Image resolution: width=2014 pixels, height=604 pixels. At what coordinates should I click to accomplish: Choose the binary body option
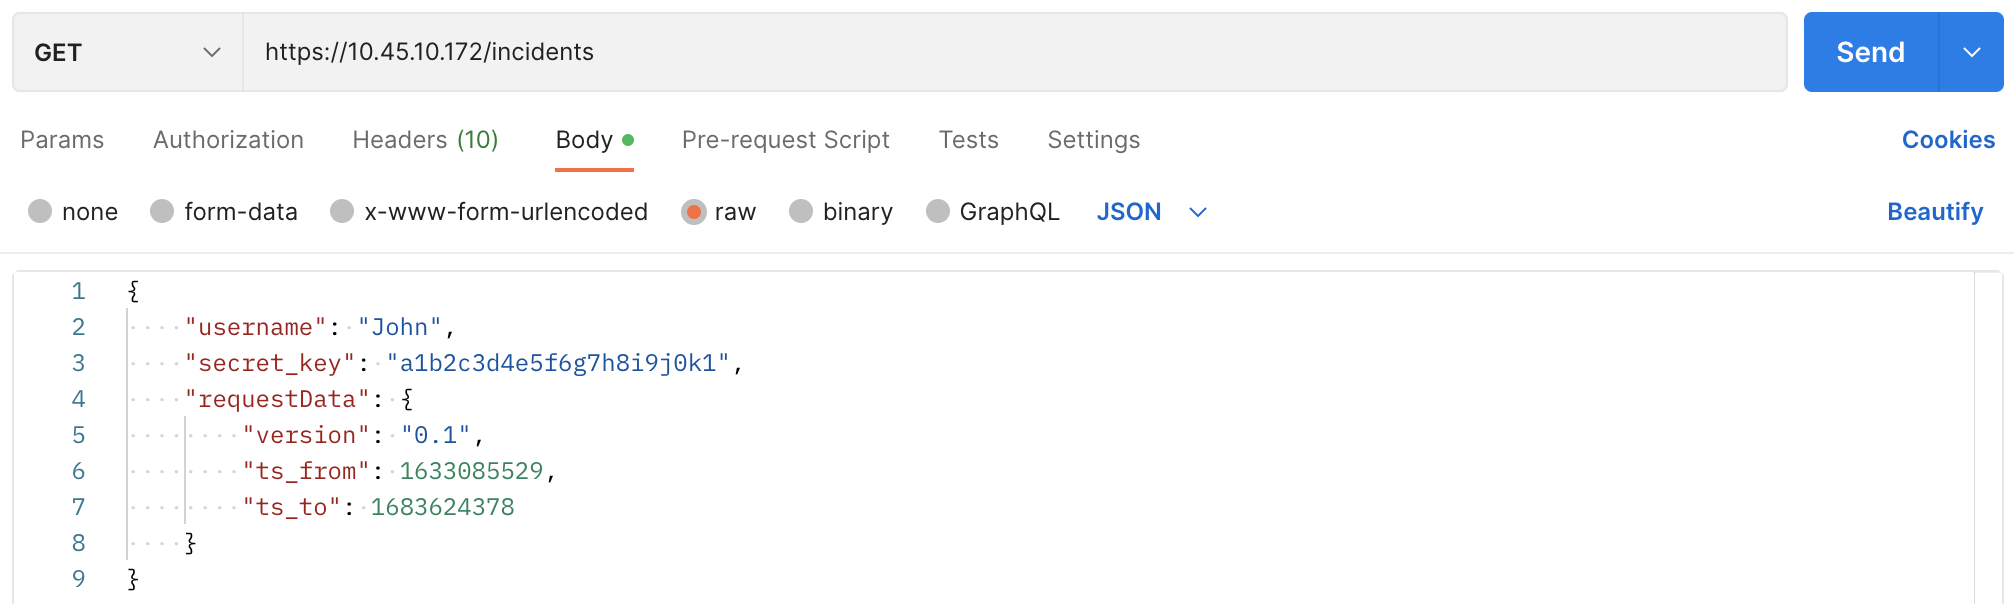tap(801, 212)
